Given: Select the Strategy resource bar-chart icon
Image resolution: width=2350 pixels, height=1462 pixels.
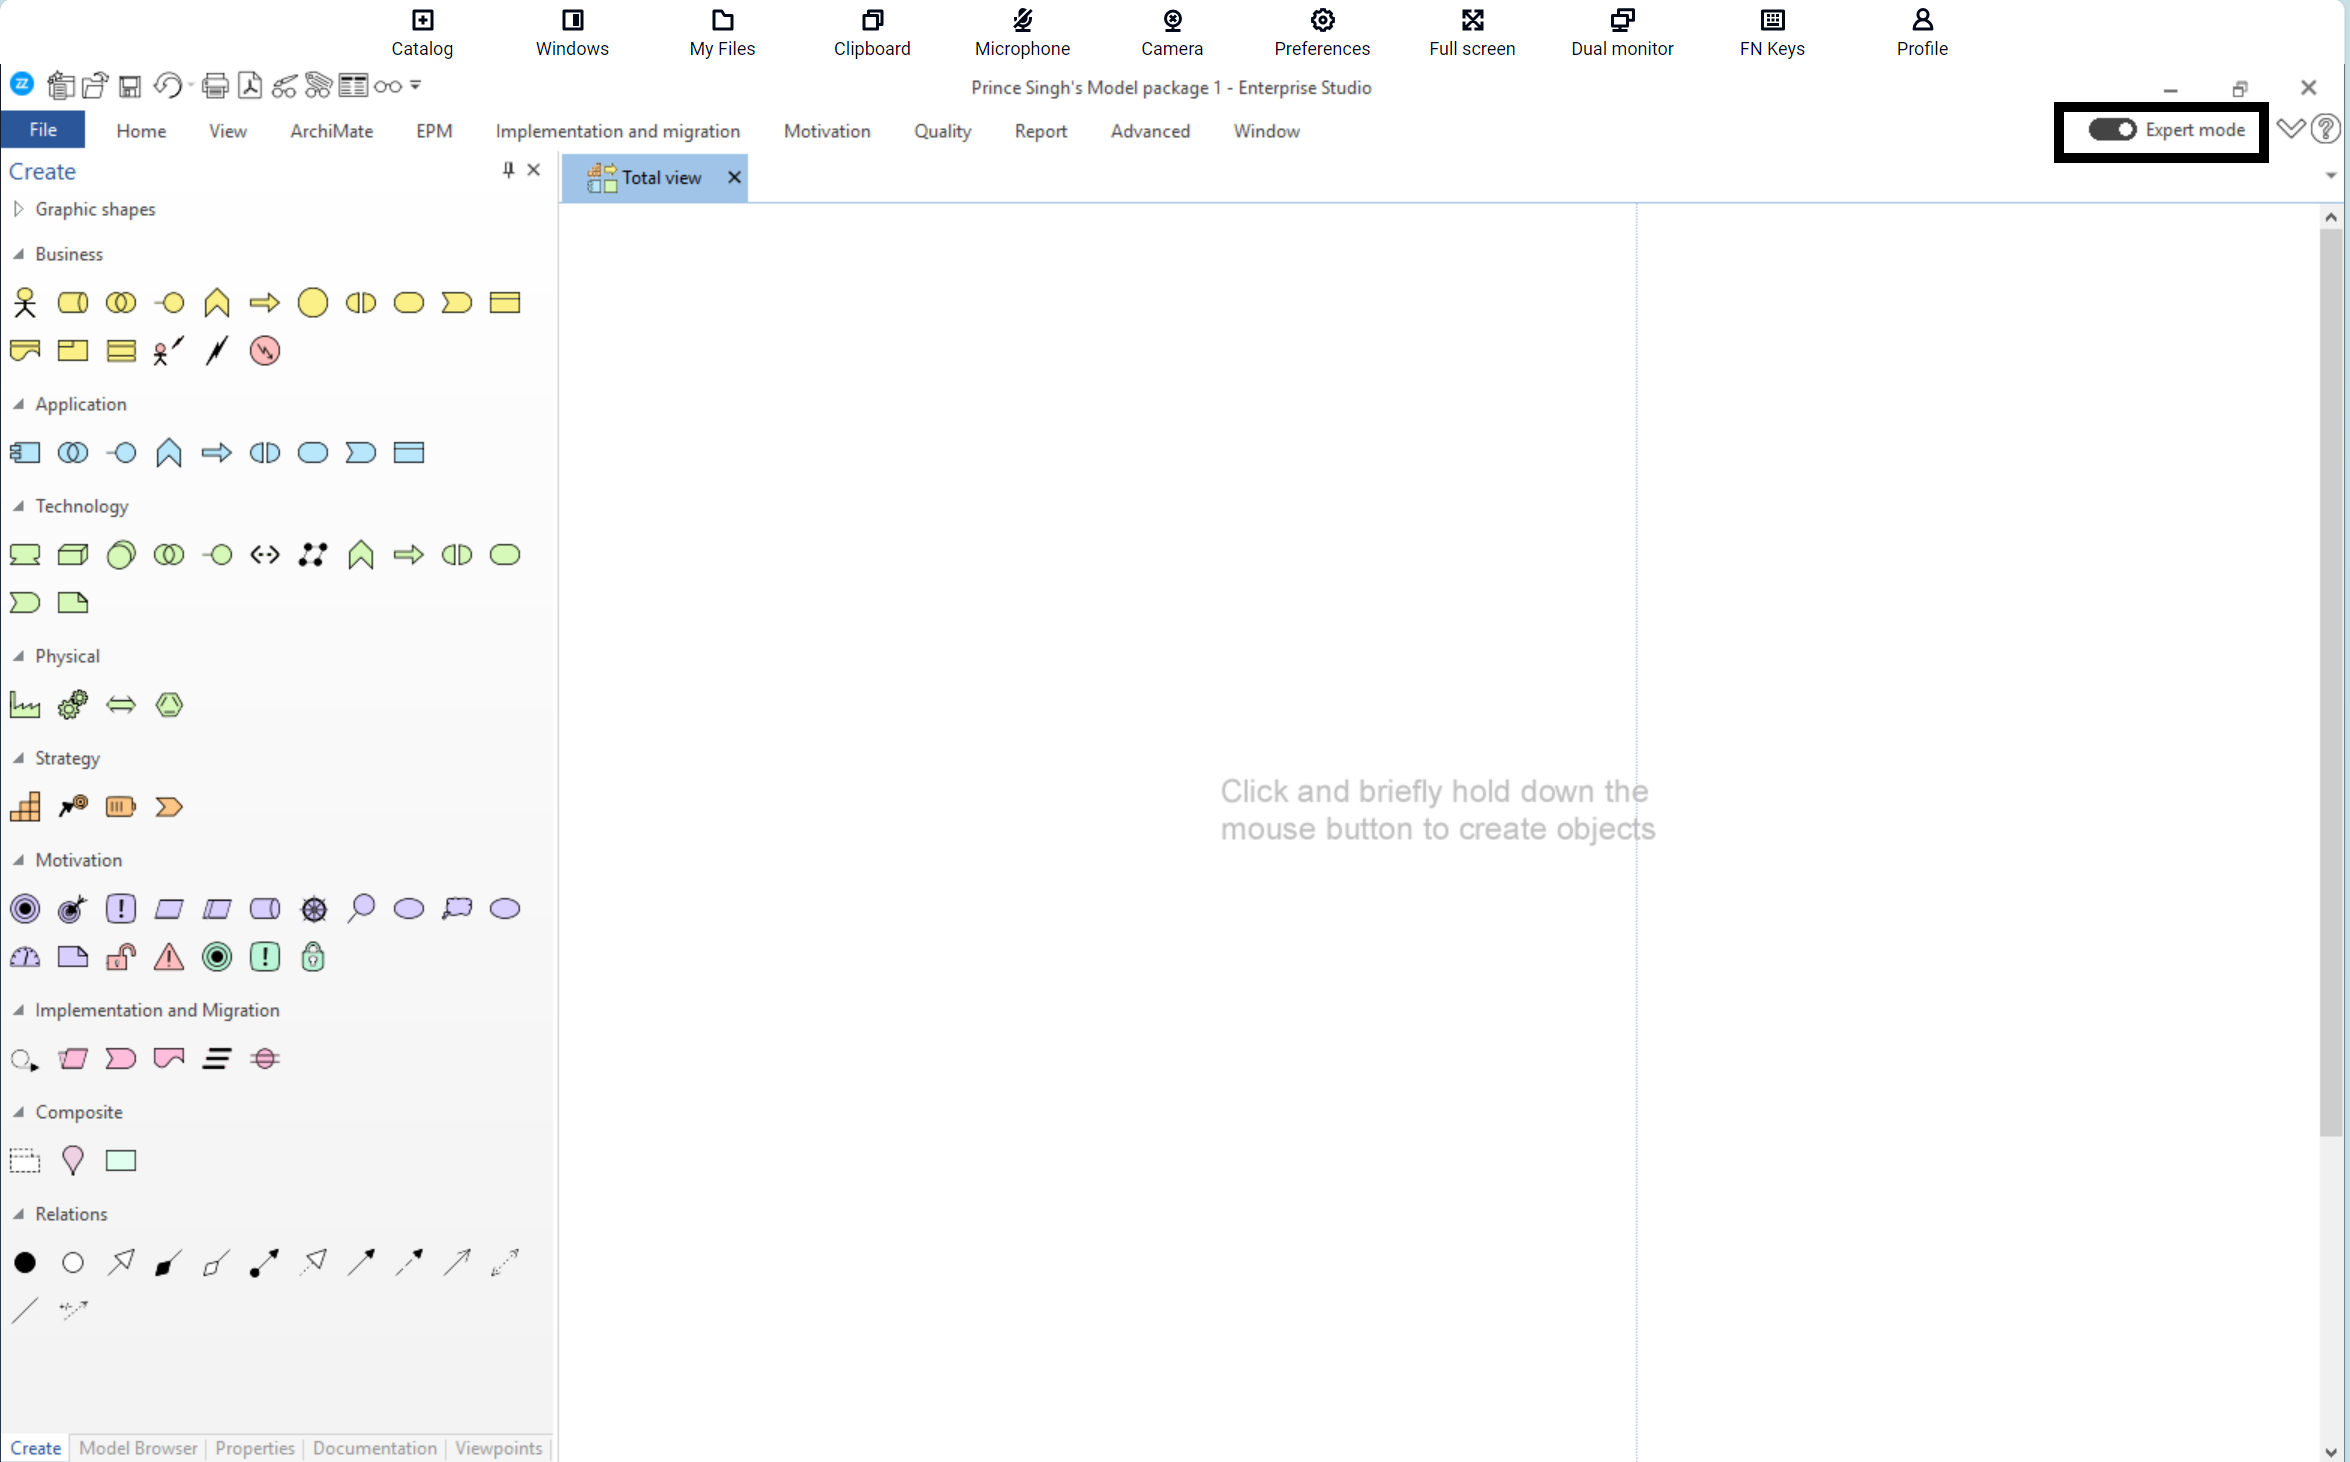Looking at the screenshot, I should pos(25,807).
